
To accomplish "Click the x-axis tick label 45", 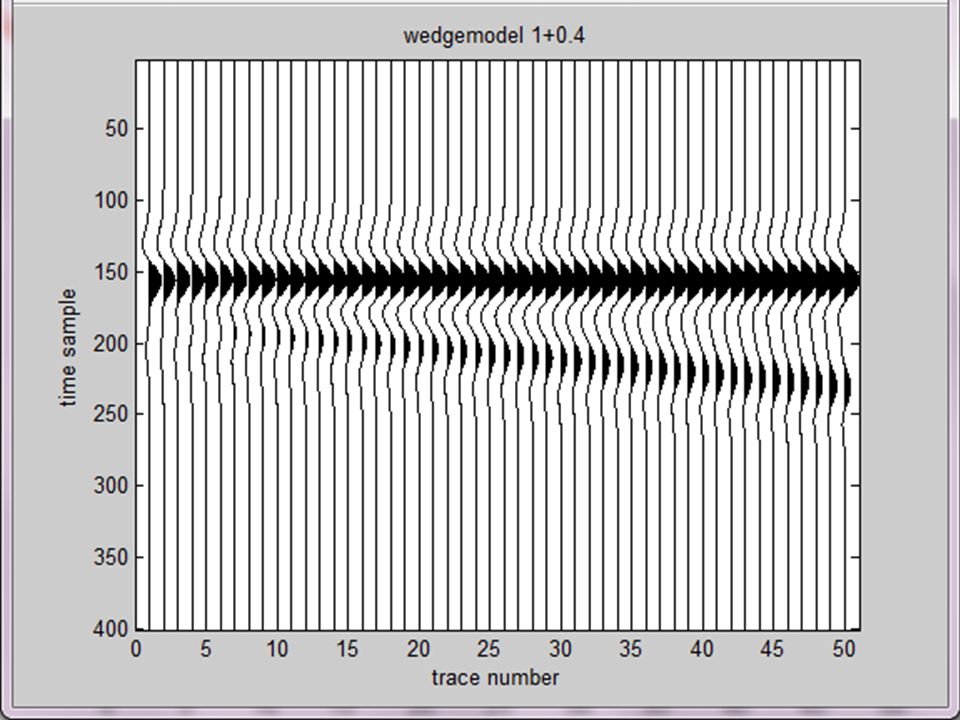I will point(773,649).
